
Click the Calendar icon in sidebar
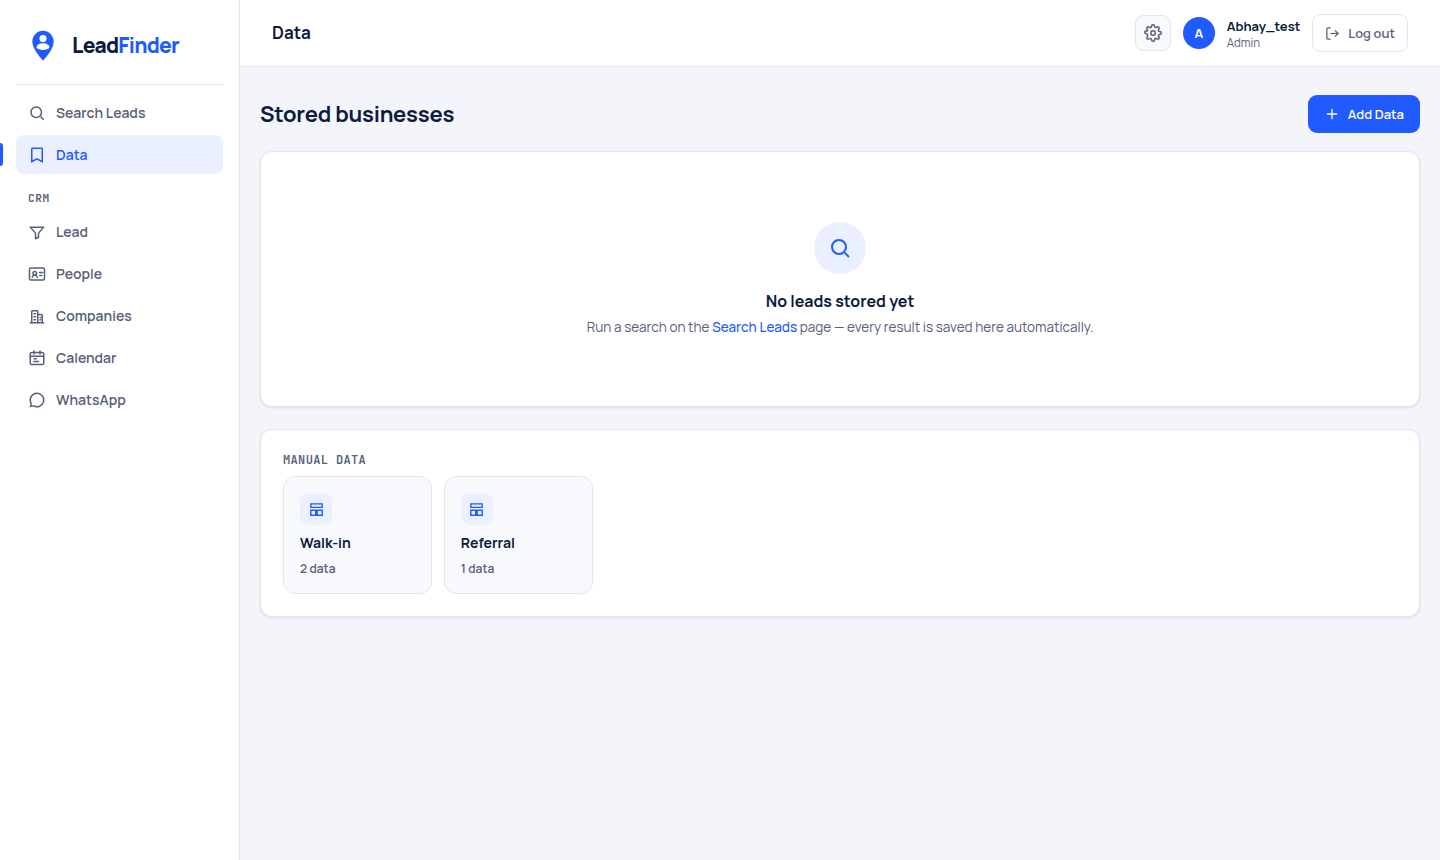pyautogui.click(x=37, y=358)
